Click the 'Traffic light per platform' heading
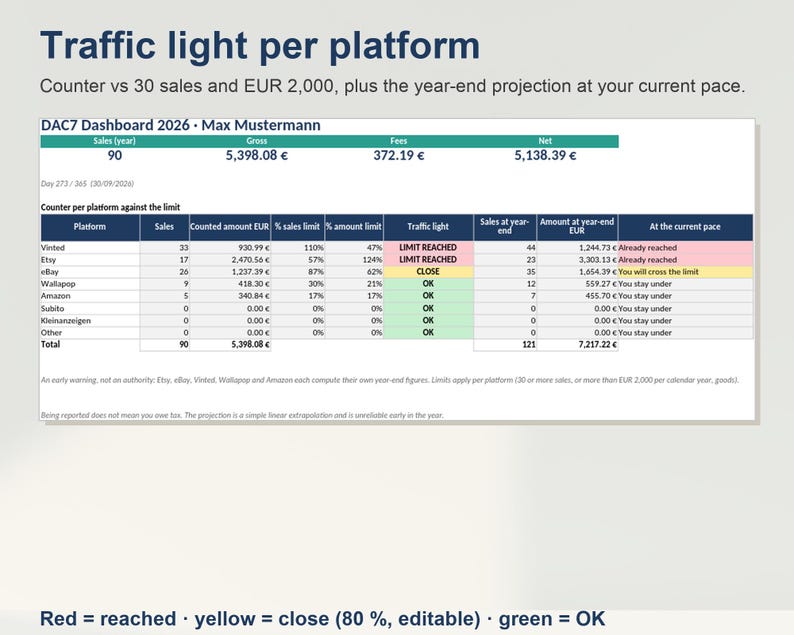Image resolution: width=794 pixels, height=635 pixels. [260, 47]
